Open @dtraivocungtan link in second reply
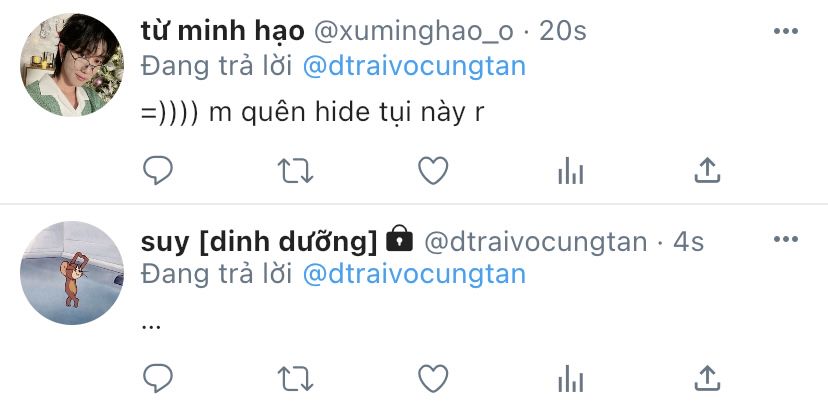 pos(415,275)
